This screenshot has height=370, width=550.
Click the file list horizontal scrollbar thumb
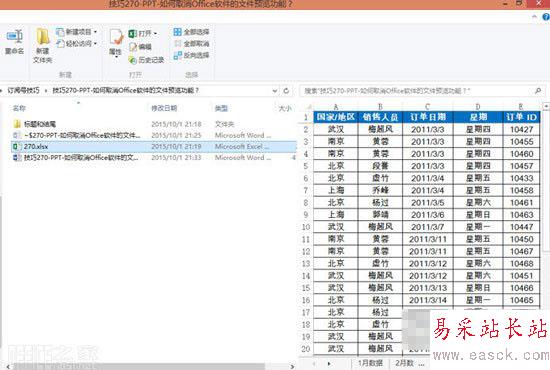139,366
